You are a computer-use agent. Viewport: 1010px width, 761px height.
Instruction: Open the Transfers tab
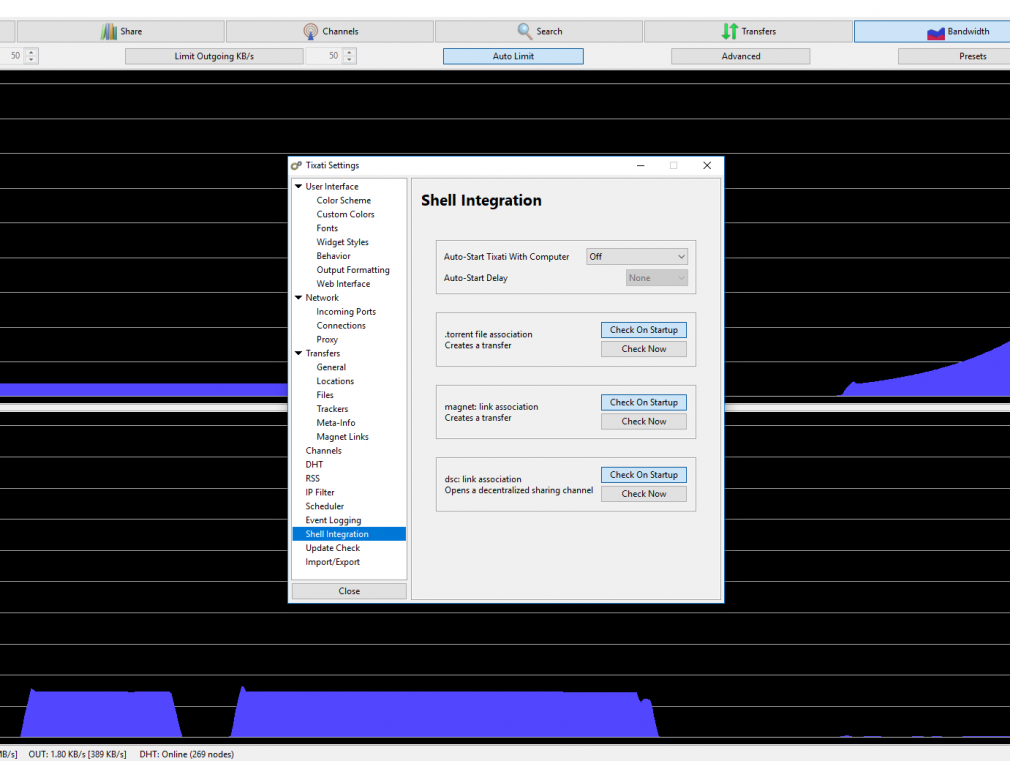pos(748,31)
